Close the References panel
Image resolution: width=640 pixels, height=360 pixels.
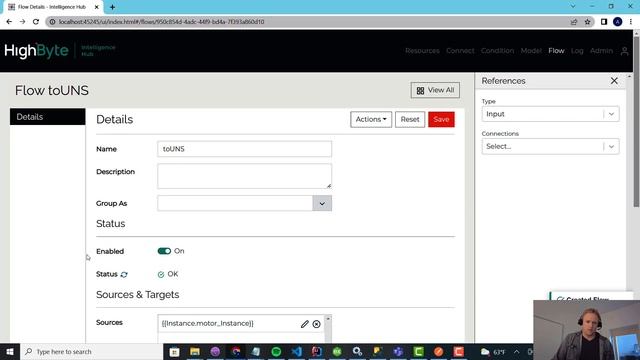(x=614, y=81)
